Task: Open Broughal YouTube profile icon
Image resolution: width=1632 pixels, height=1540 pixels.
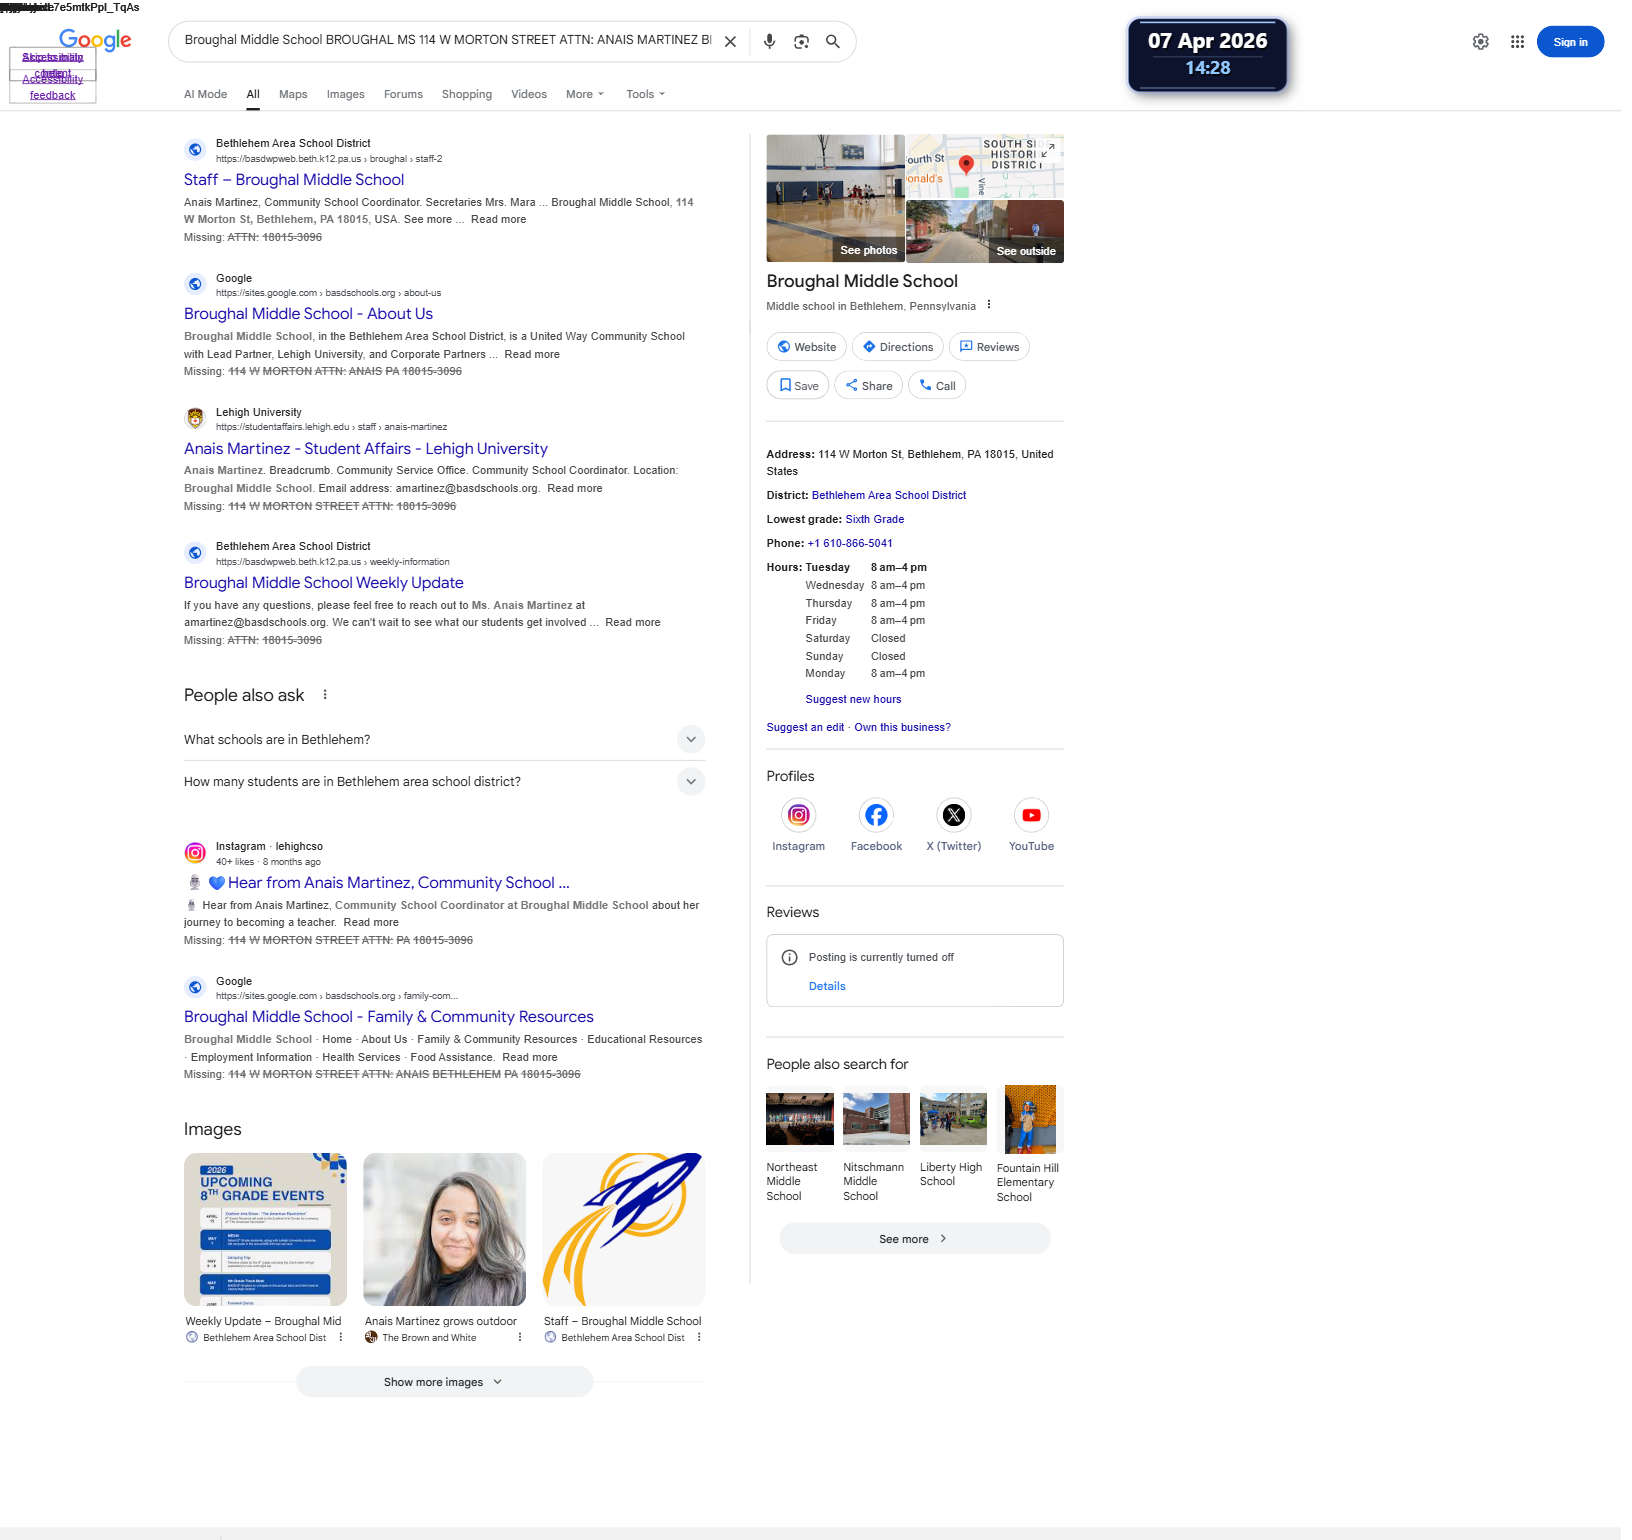Action: pos(1031,815)
